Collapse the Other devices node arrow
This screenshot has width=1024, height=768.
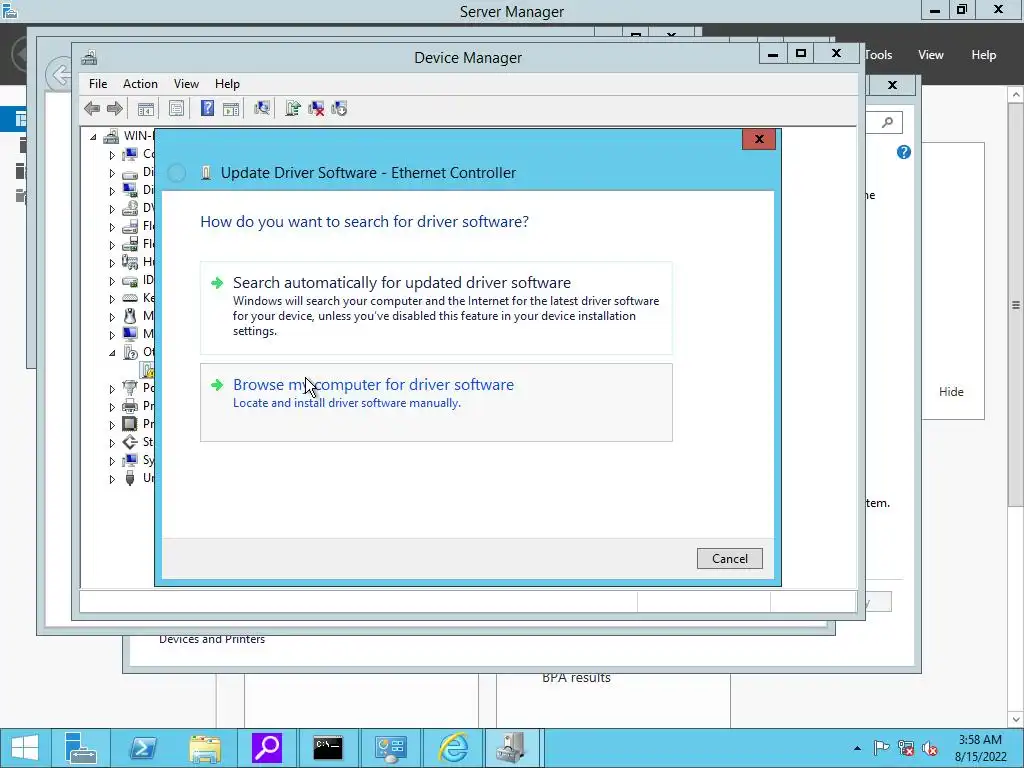point(112,353)
